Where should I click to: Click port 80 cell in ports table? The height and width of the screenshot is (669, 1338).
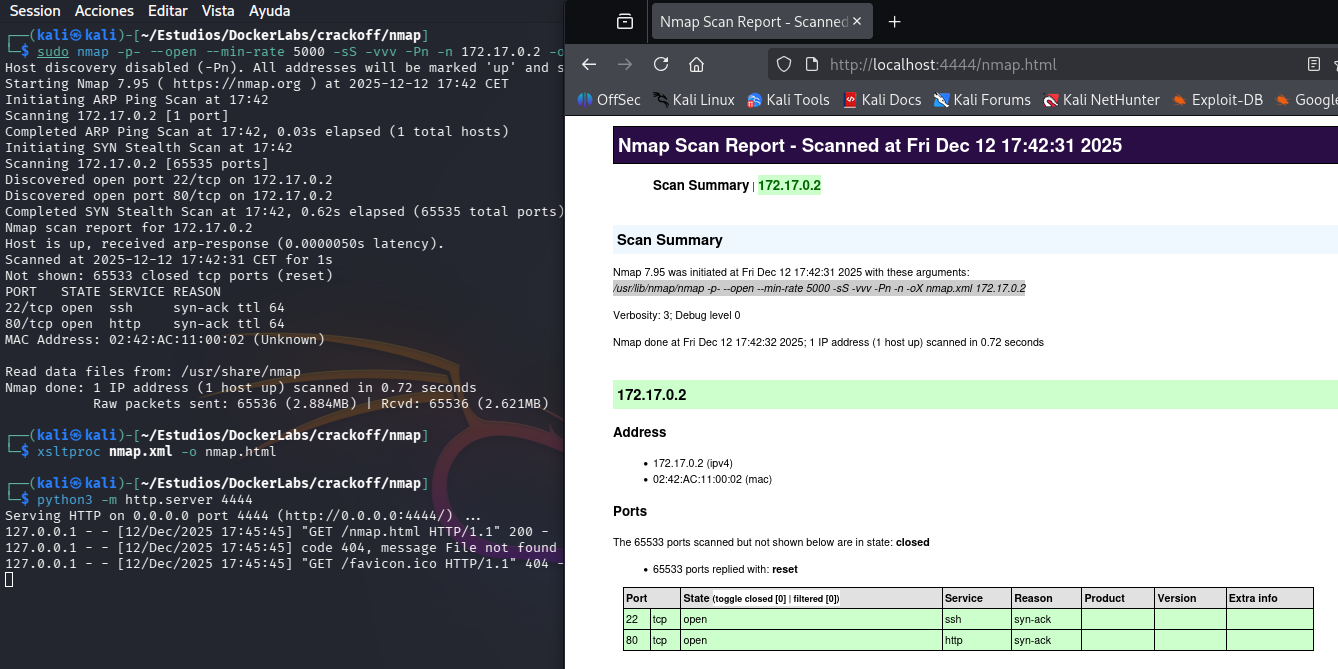pyautogui.click(x=636, y=640)
